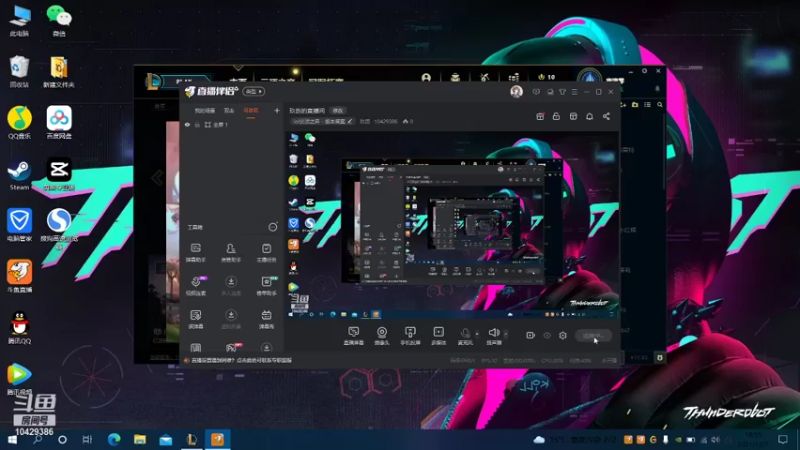Click the folder icon in League friends panel
The width and height of the screenshot is (800, 450).
click(x=635, y=105)
